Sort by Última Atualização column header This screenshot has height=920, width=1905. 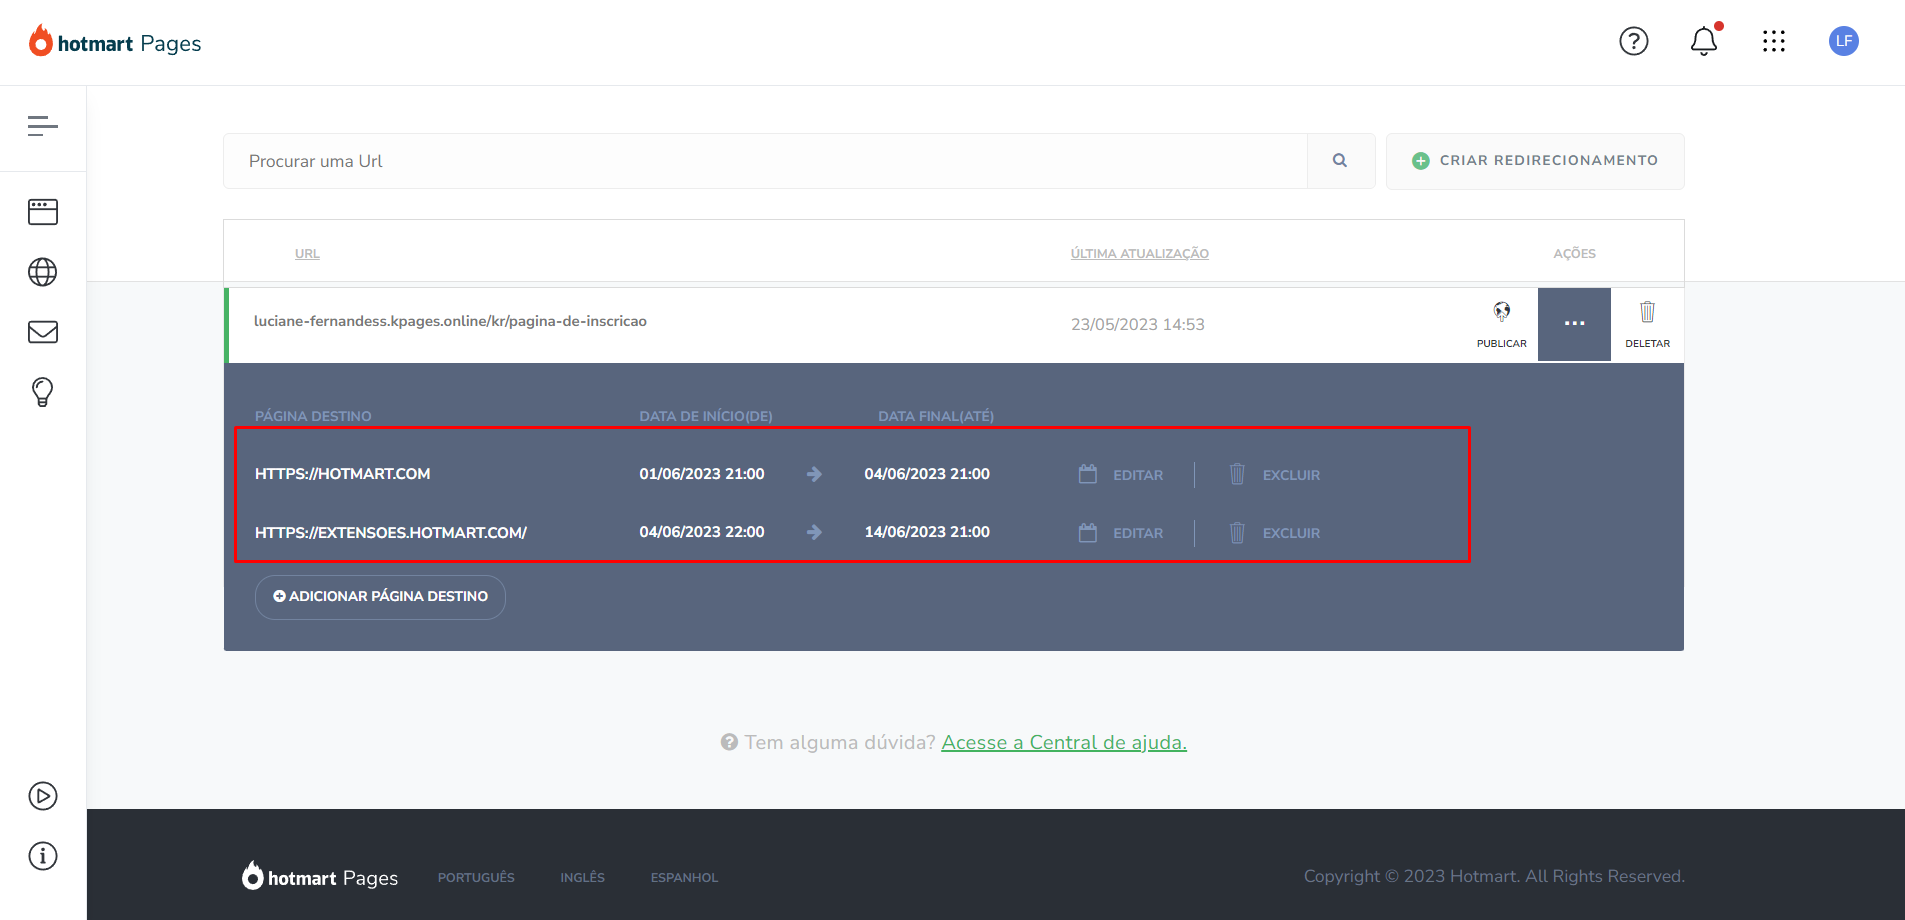tap(1140, 254)
